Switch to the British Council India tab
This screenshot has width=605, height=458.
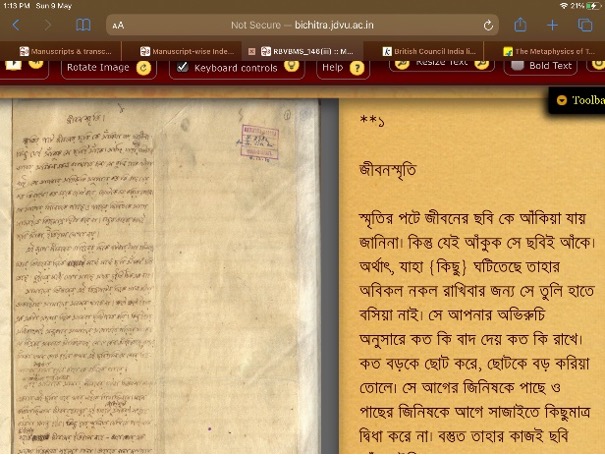[430, 49]
